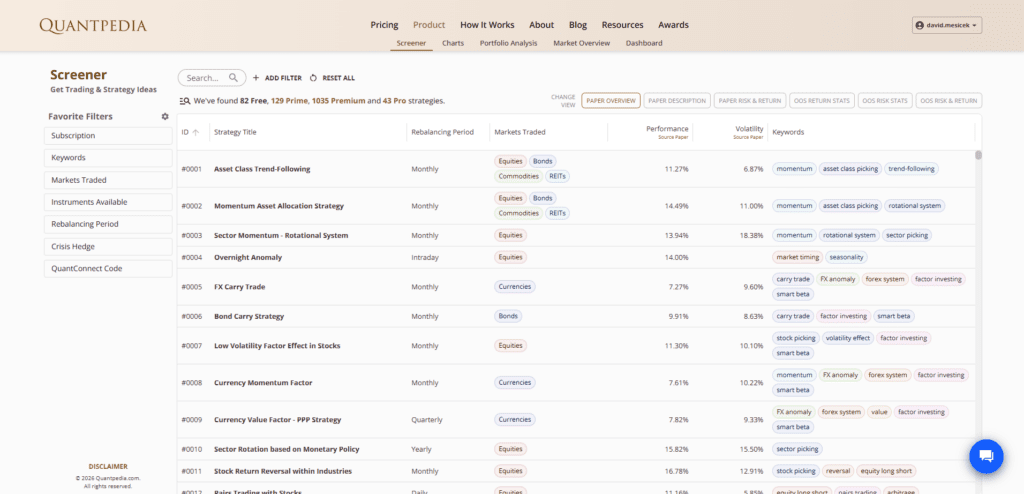Click the Favorite Filters gear icon

165,116
